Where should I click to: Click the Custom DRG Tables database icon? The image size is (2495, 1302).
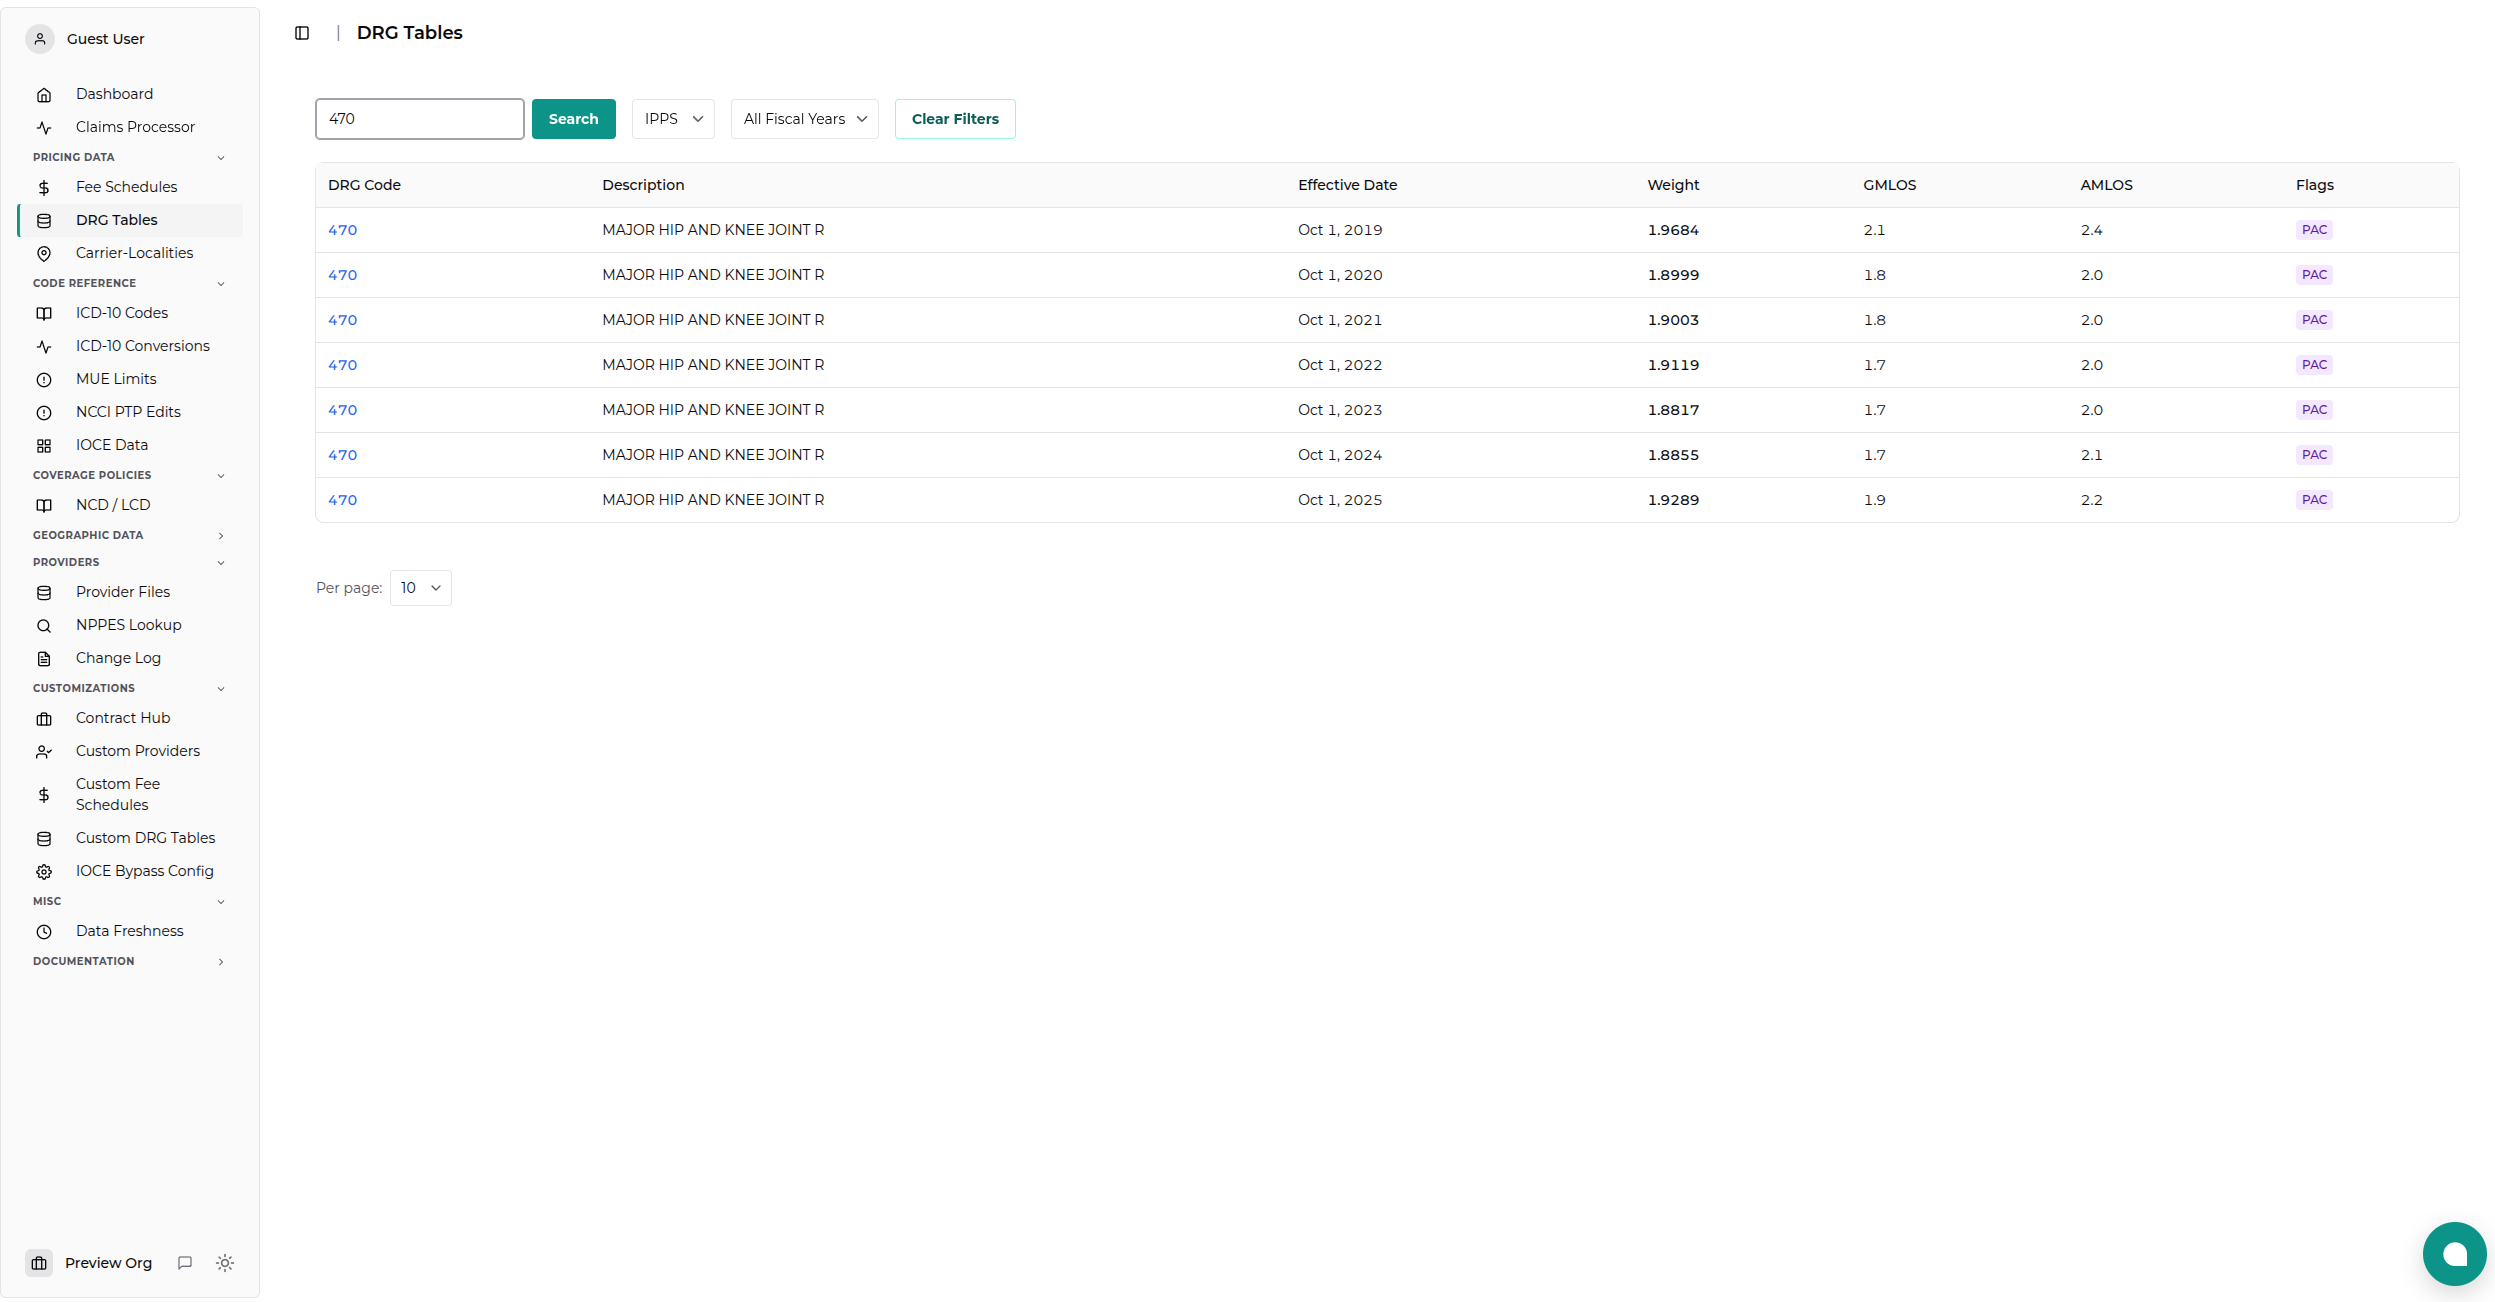pyautogui.click(x=44, y=839)
